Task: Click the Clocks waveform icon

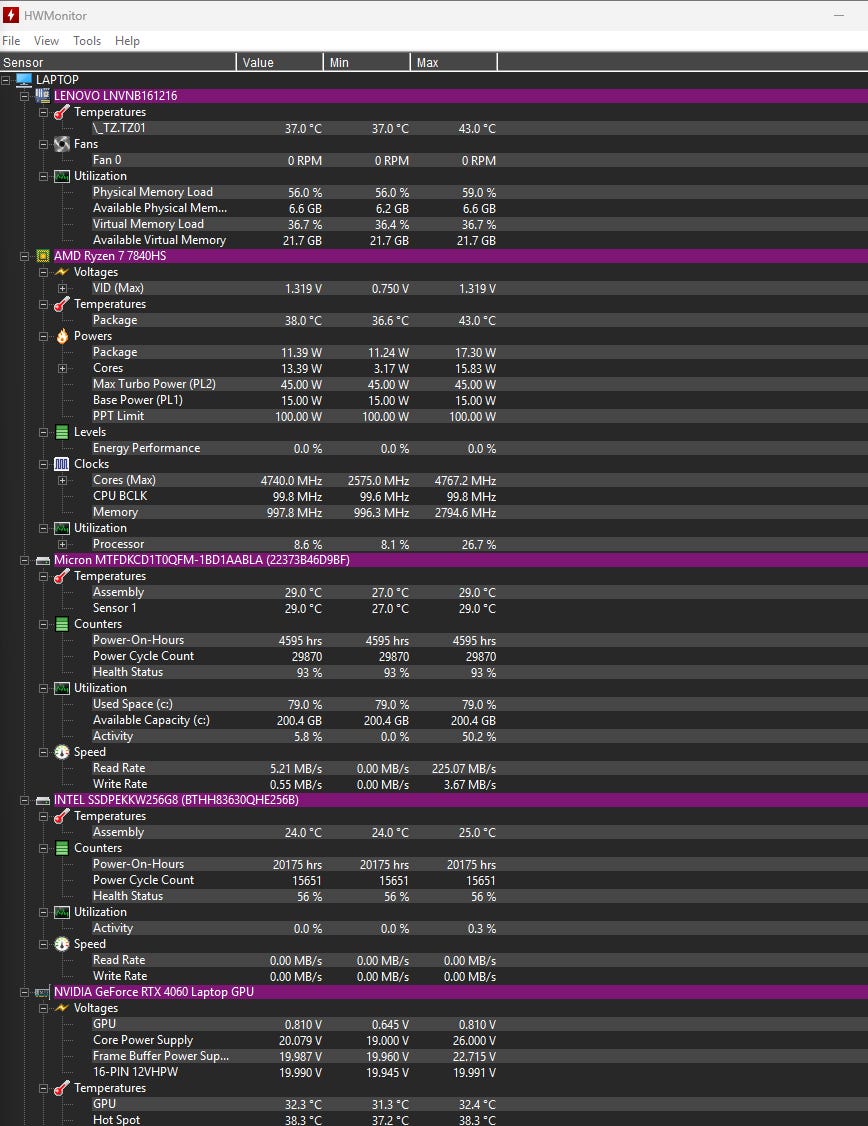Action: click(62, 464)
